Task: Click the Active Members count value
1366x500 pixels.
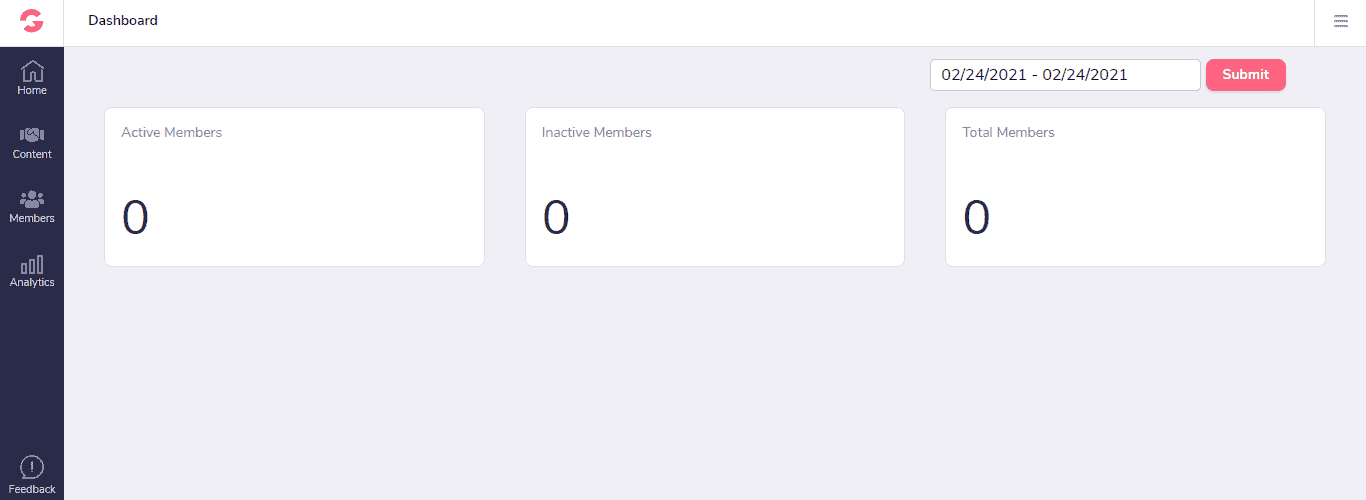Action: coord(135,218)
